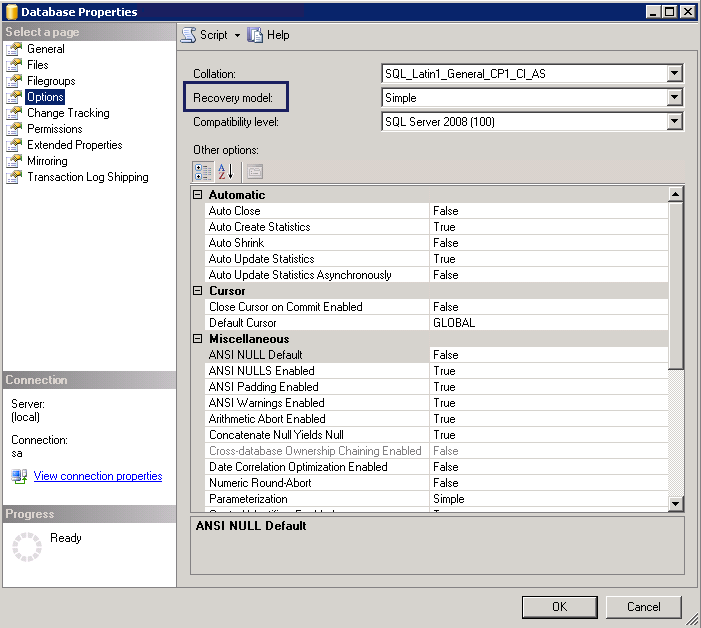The height and width of the screenshot is (628, 701).
Task: Select the ANSI Padding Enabled row
Action: [436, 387]
